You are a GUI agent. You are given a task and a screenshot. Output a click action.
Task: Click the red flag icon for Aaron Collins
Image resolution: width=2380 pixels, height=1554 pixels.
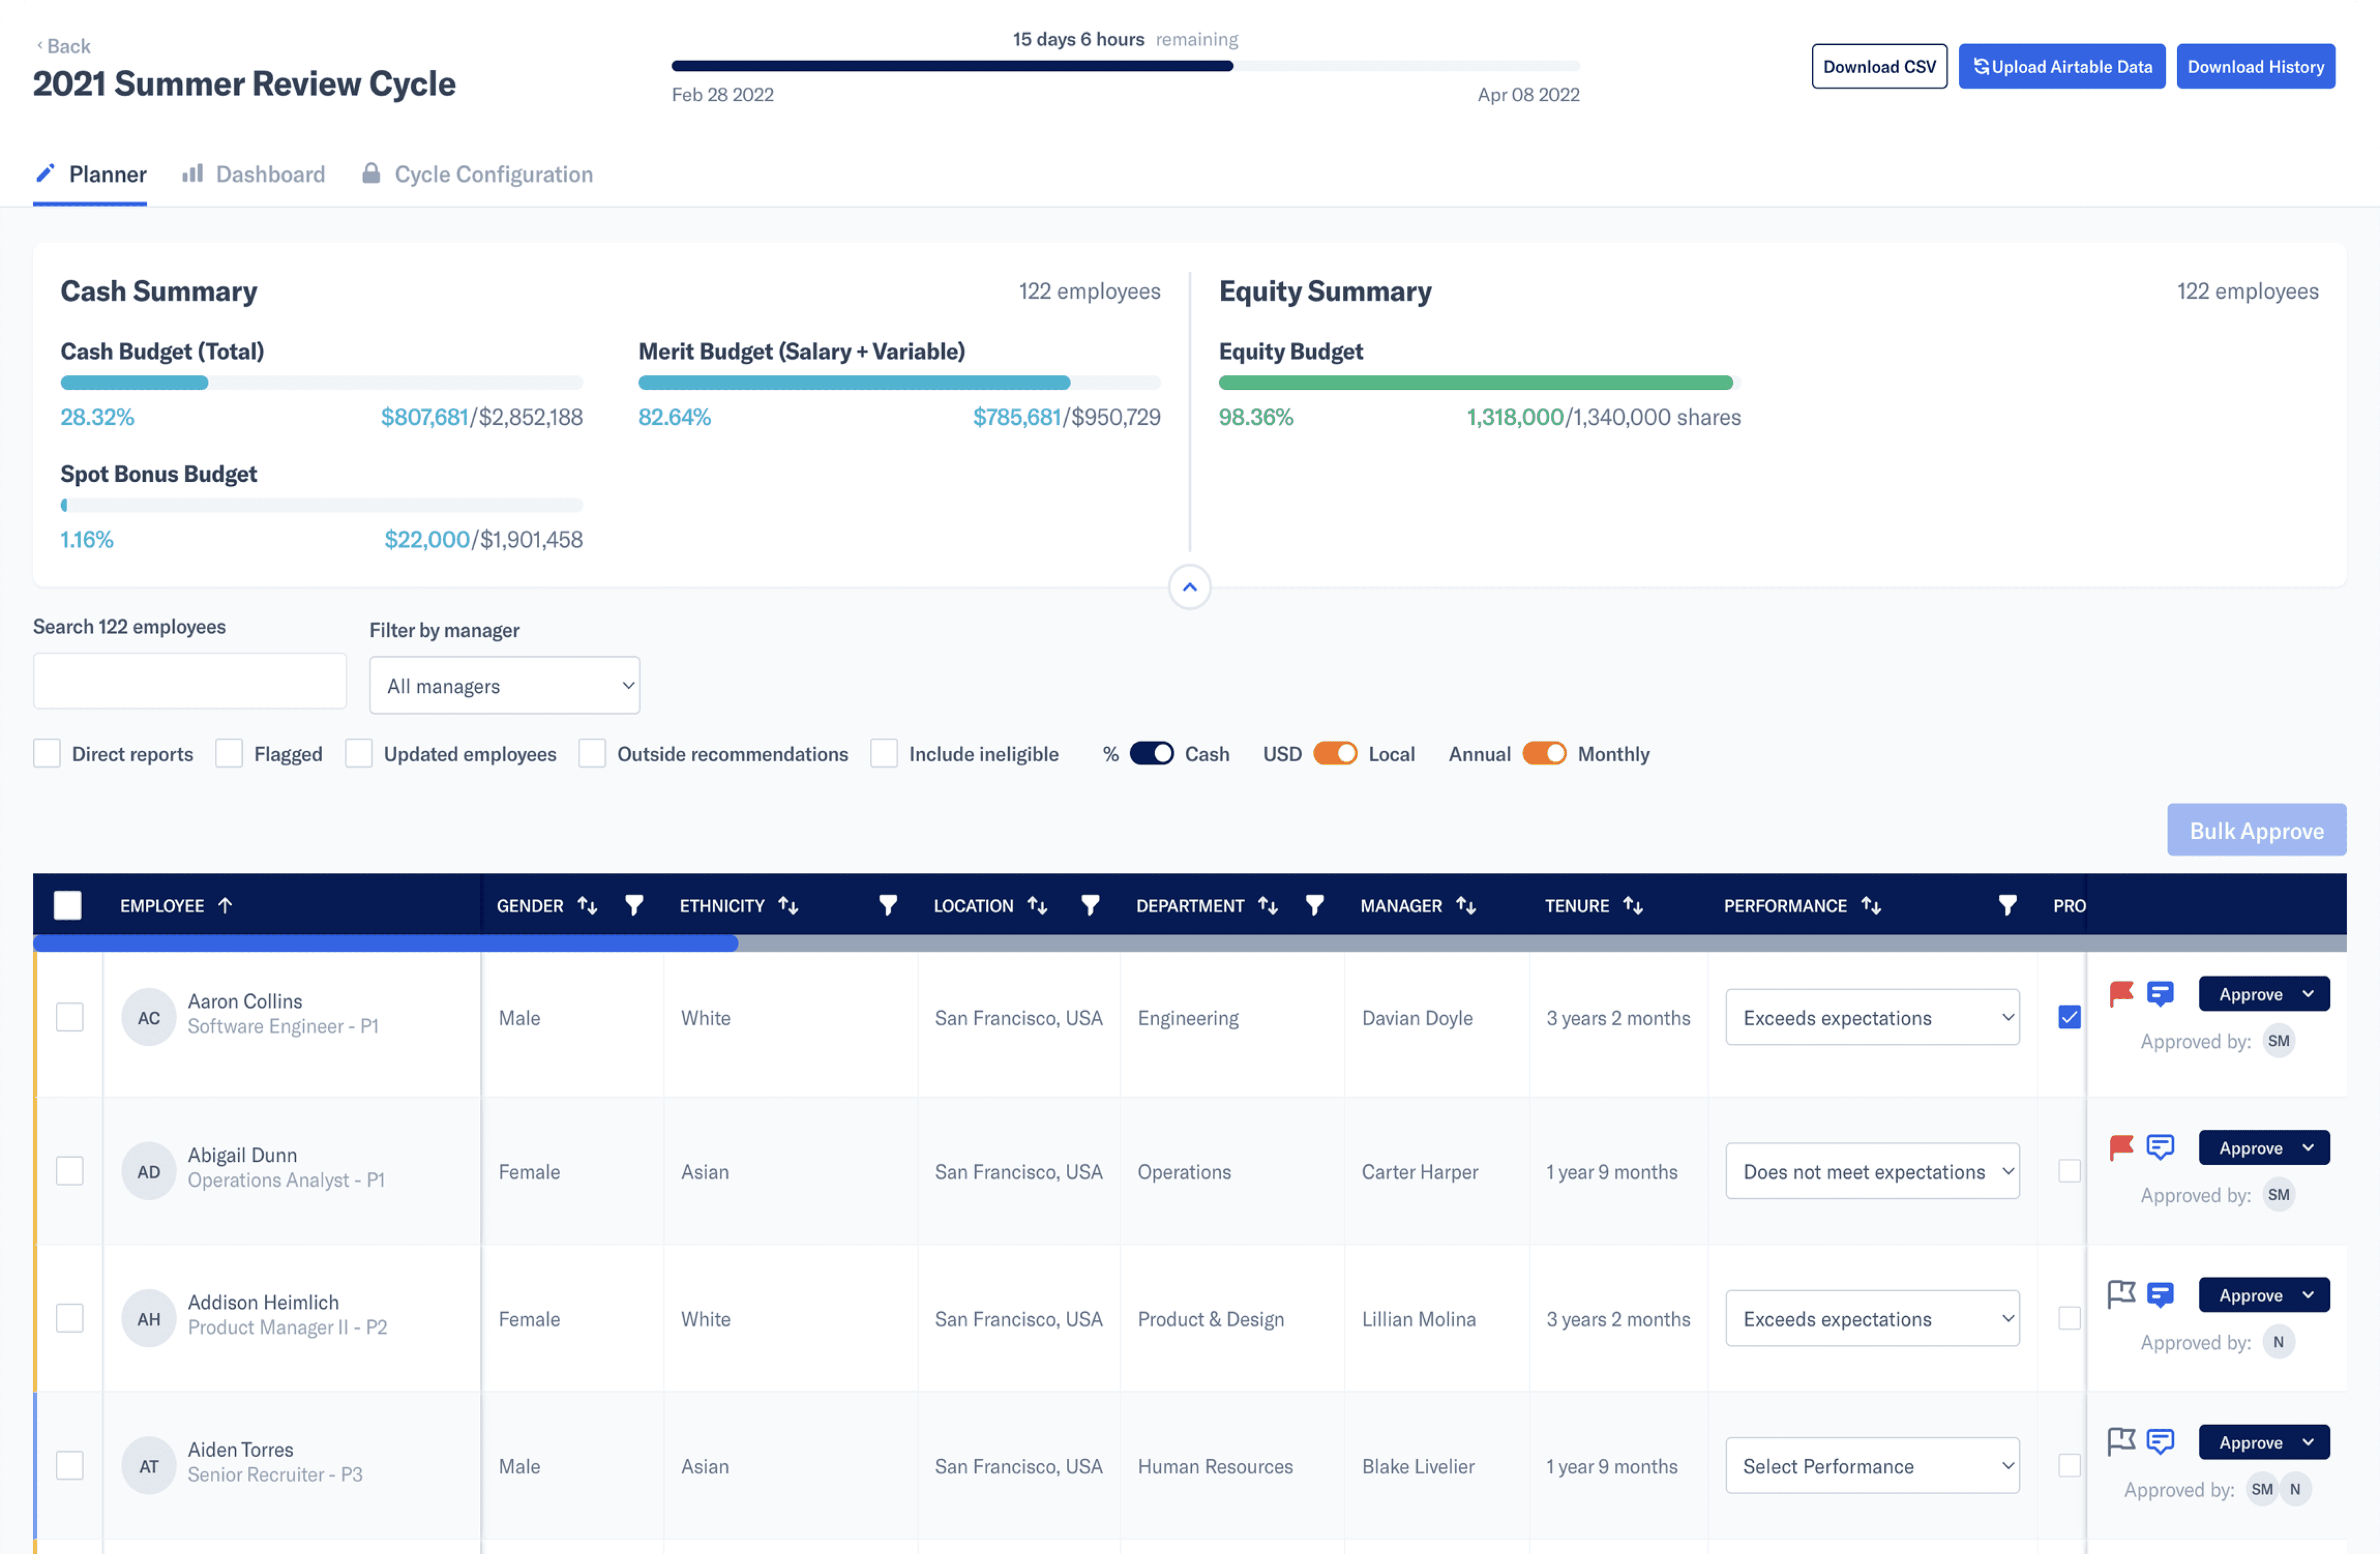tap(2121, 993)
